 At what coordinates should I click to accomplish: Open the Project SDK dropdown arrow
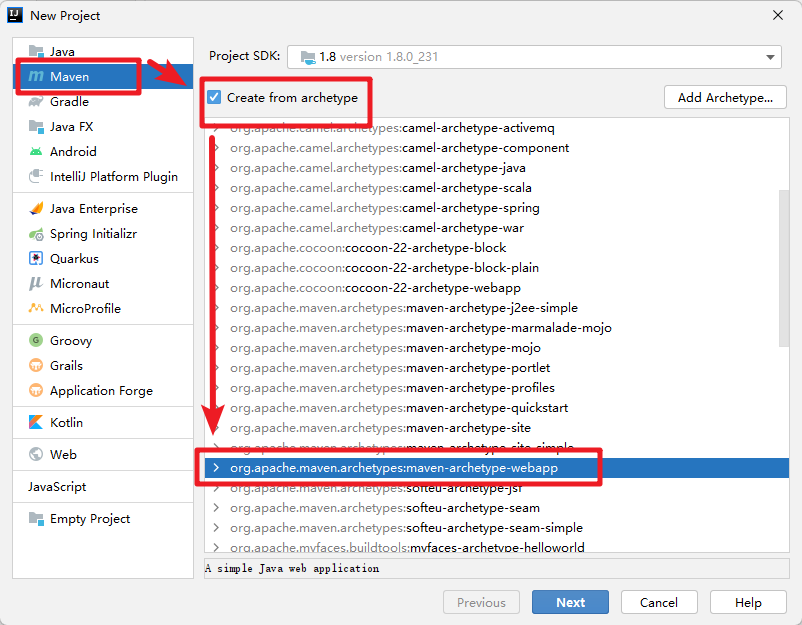(770, 57)
